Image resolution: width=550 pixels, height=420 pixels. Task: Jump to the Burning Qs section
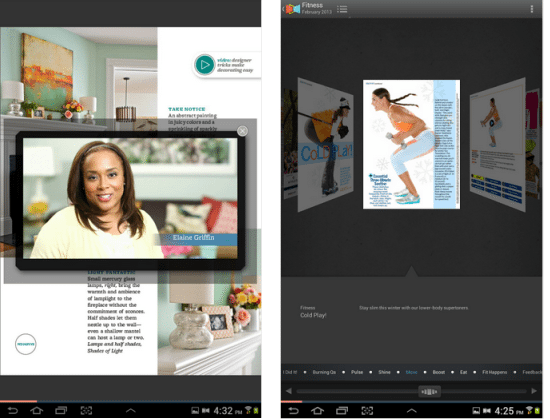[324, 372]
